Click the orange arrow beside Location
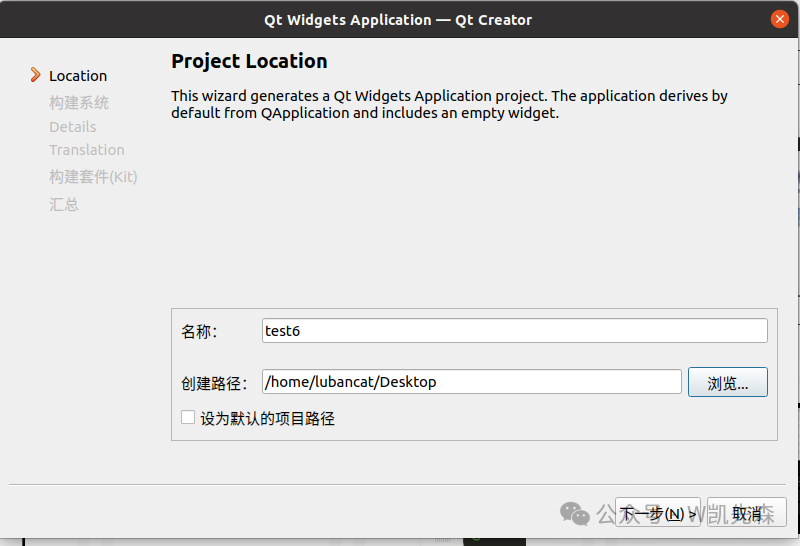 (x=36, y=75)
